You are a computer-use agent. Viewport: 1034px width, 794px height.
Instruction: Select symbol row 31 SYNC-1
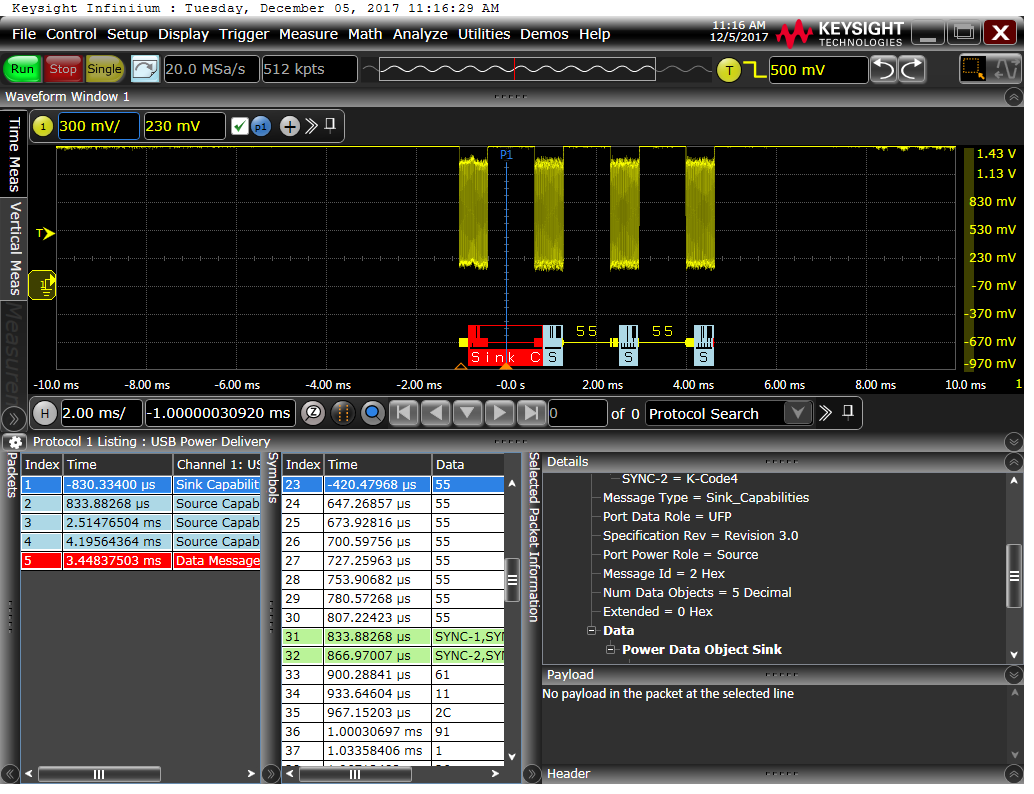tap(394, 638)
